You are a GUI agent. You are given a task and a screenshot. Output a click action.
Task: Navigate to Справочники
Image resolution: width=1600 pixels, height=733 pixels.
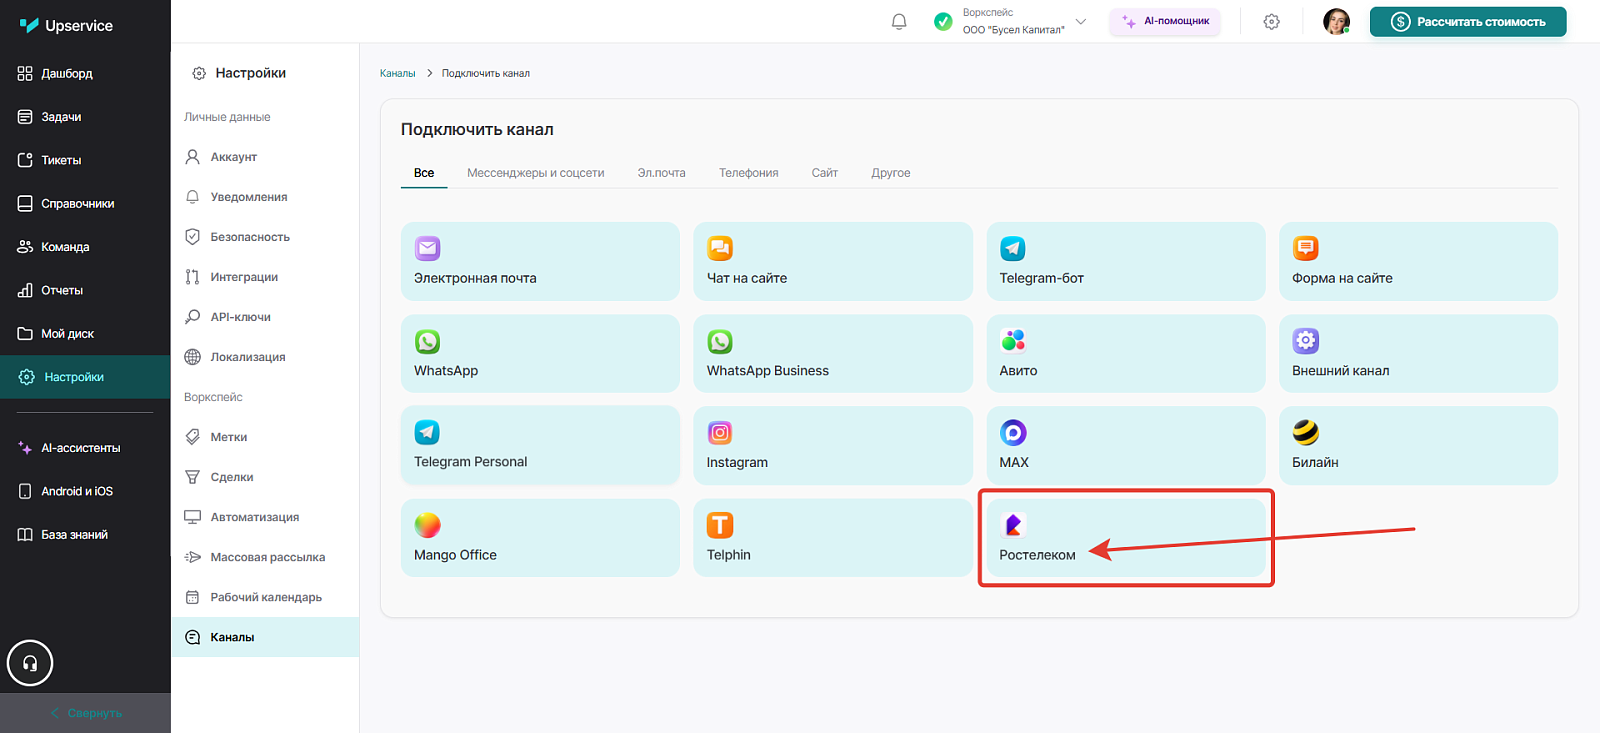point(85,203)
